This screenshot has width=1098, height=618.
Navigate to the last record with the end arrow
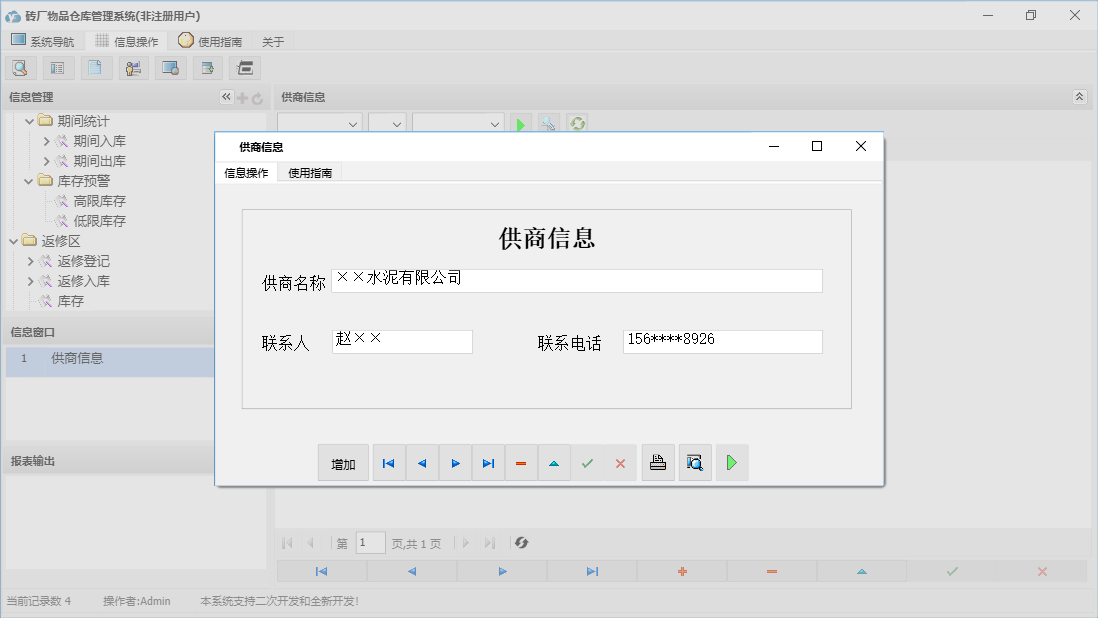(x=488, y=462)
